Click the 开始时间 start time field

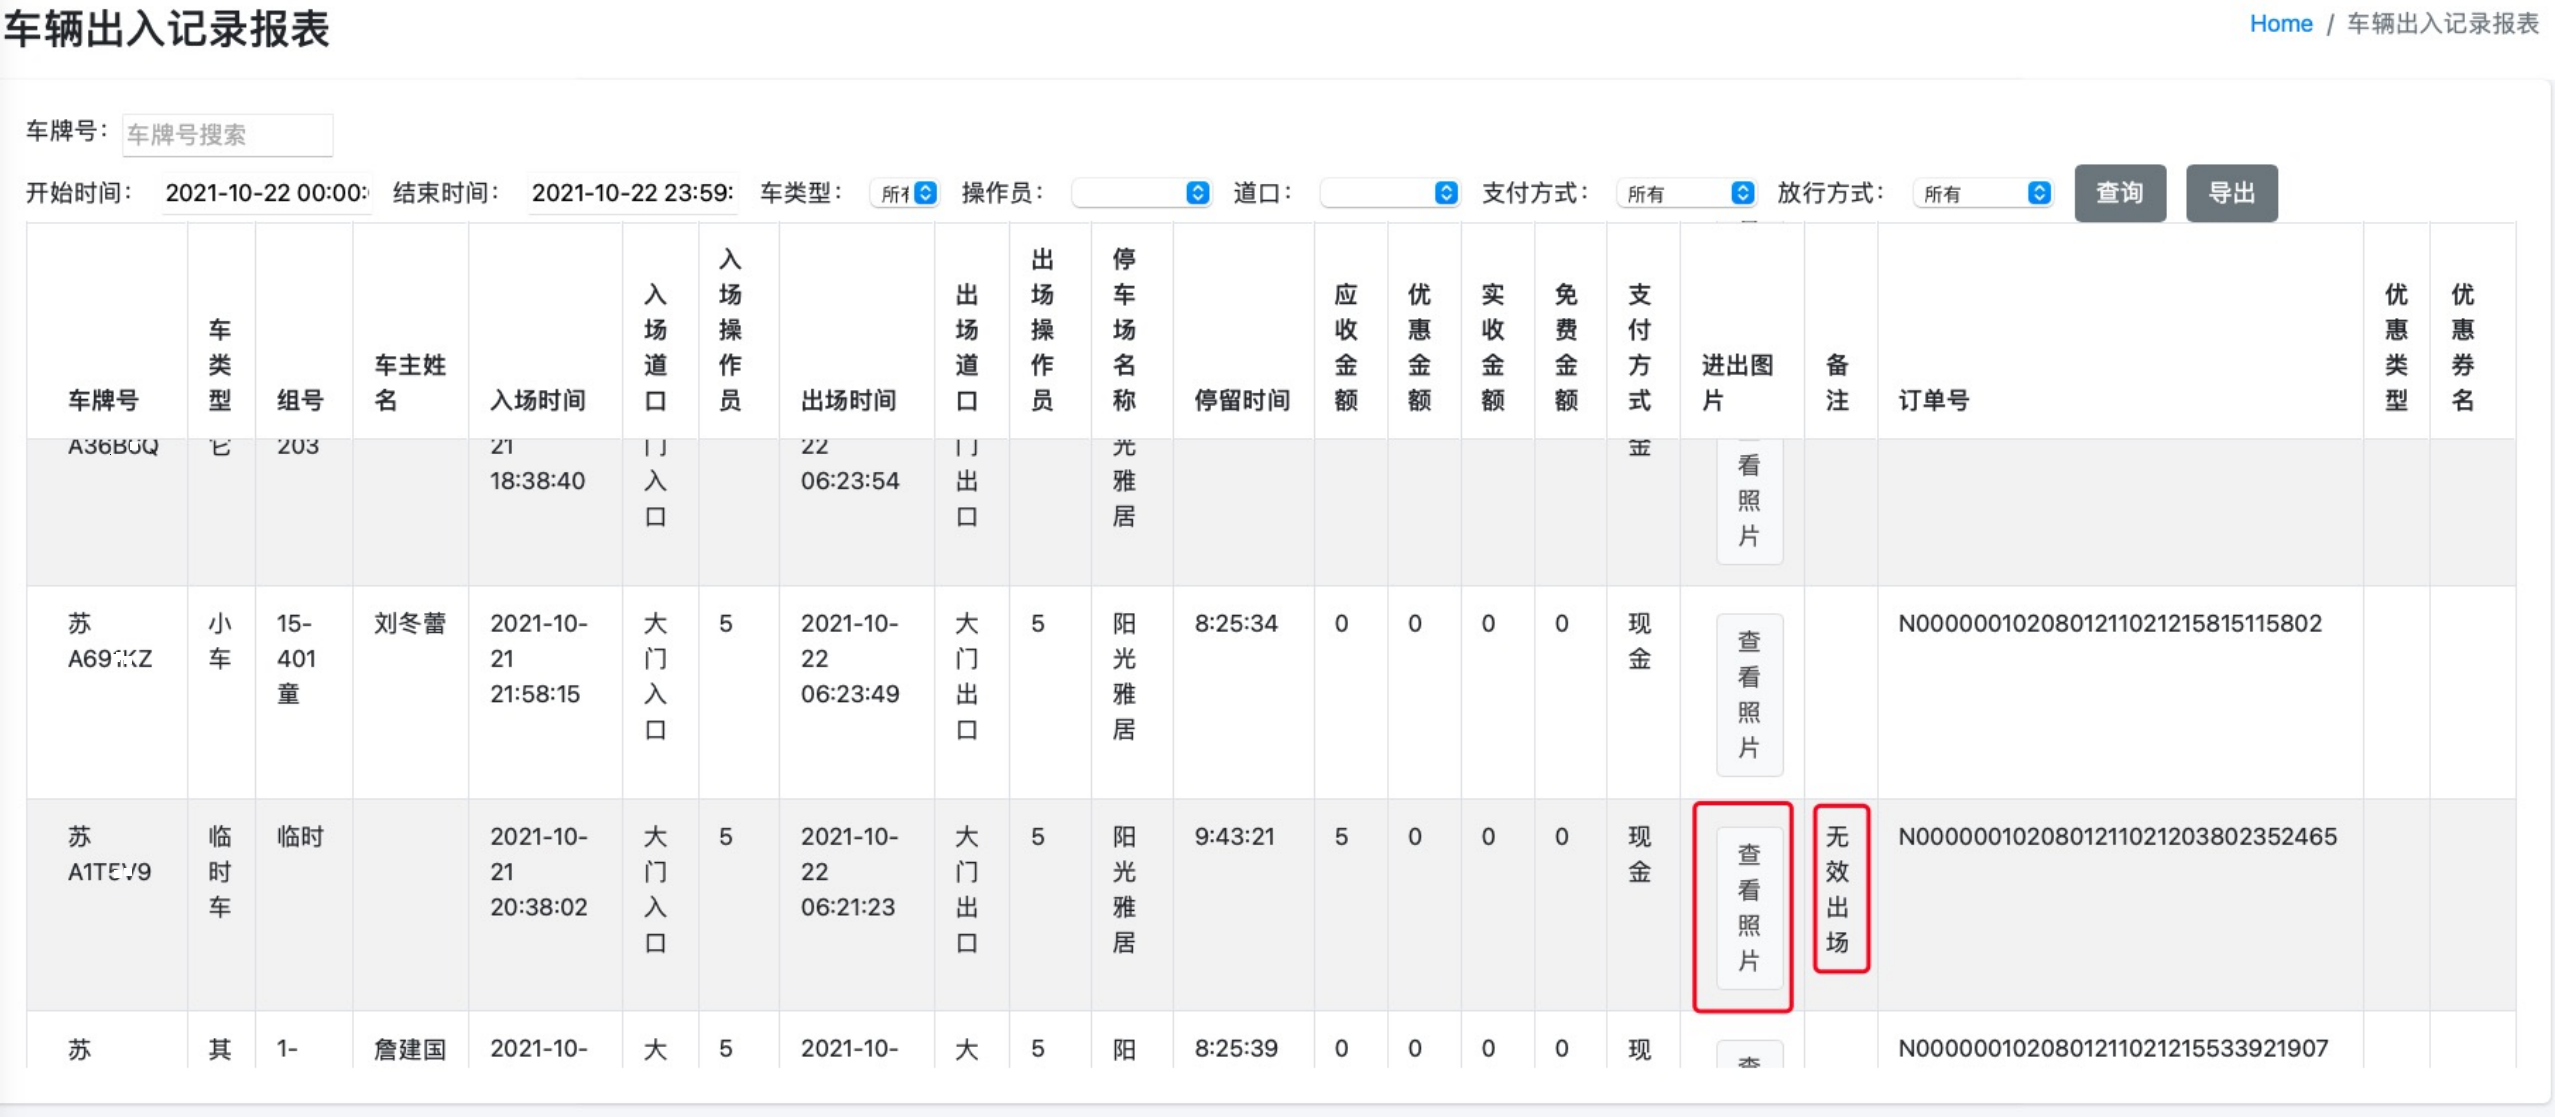266,193
